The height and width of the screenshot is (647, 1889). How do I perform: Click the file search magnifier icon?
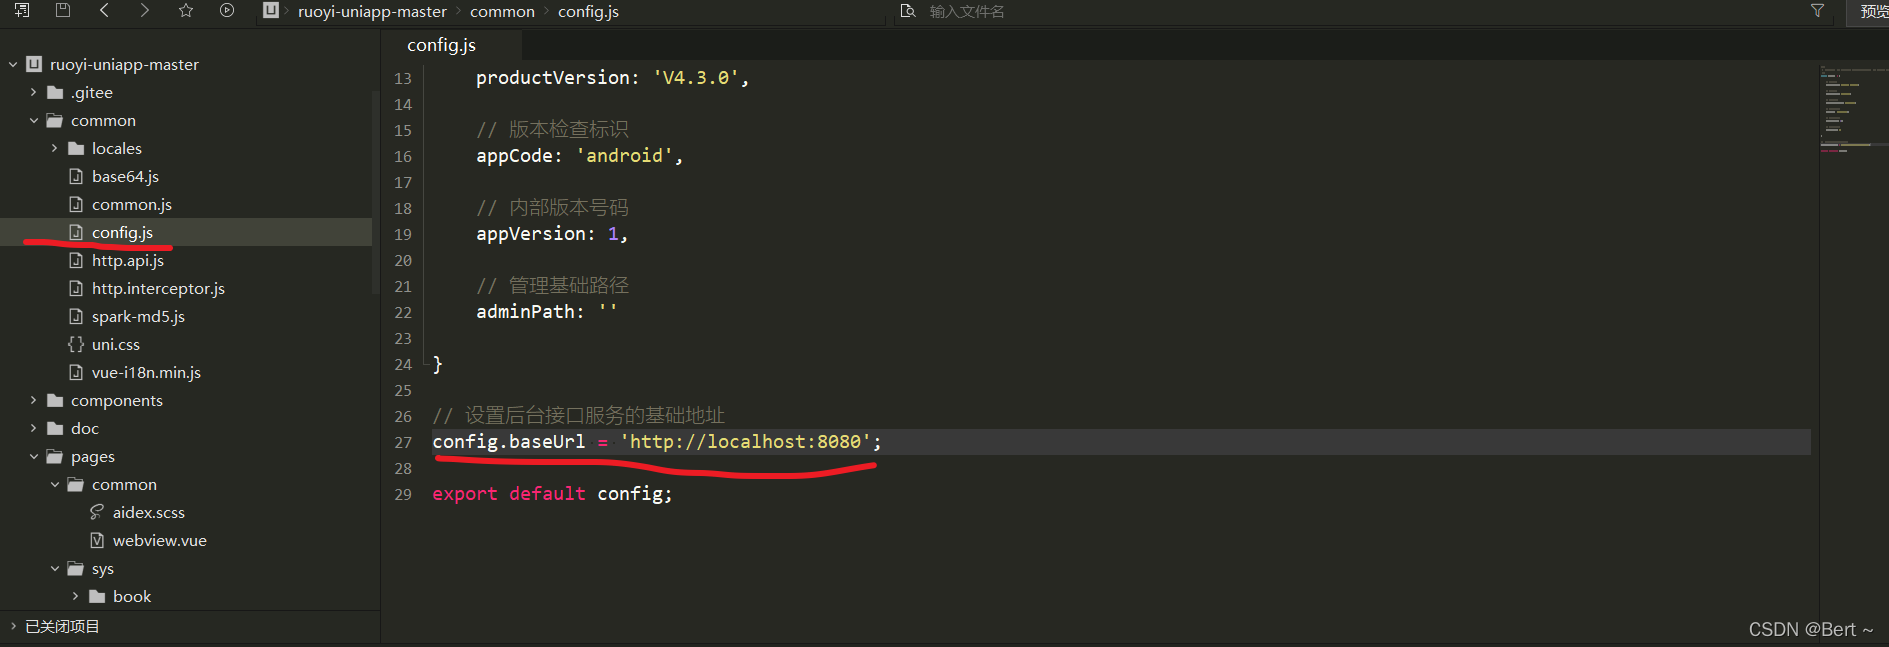pyautogui.click(x=908, y=11)
